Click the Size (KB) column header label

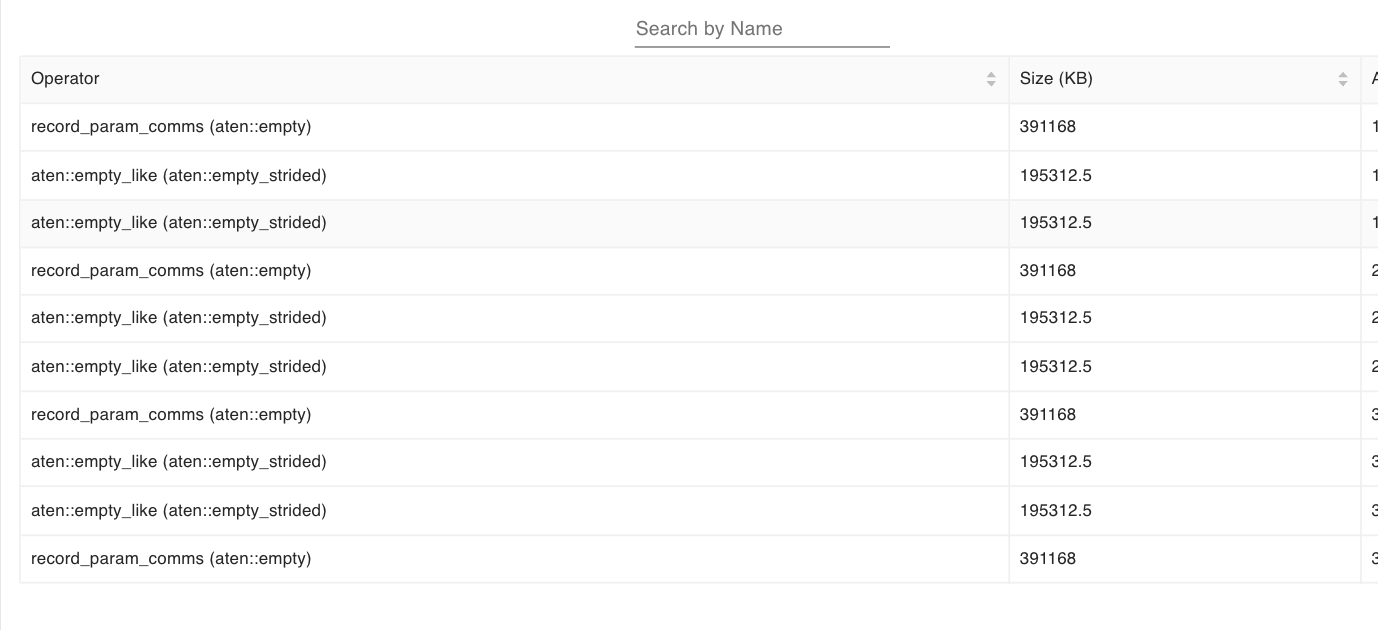1056,79
